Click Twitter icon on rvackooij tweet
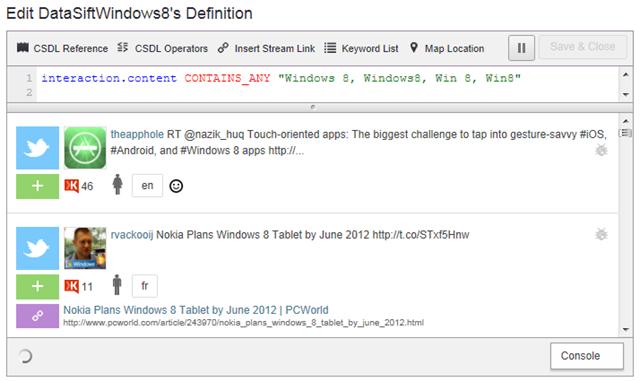This screenshot has height=382, width=640. [38, 248]
